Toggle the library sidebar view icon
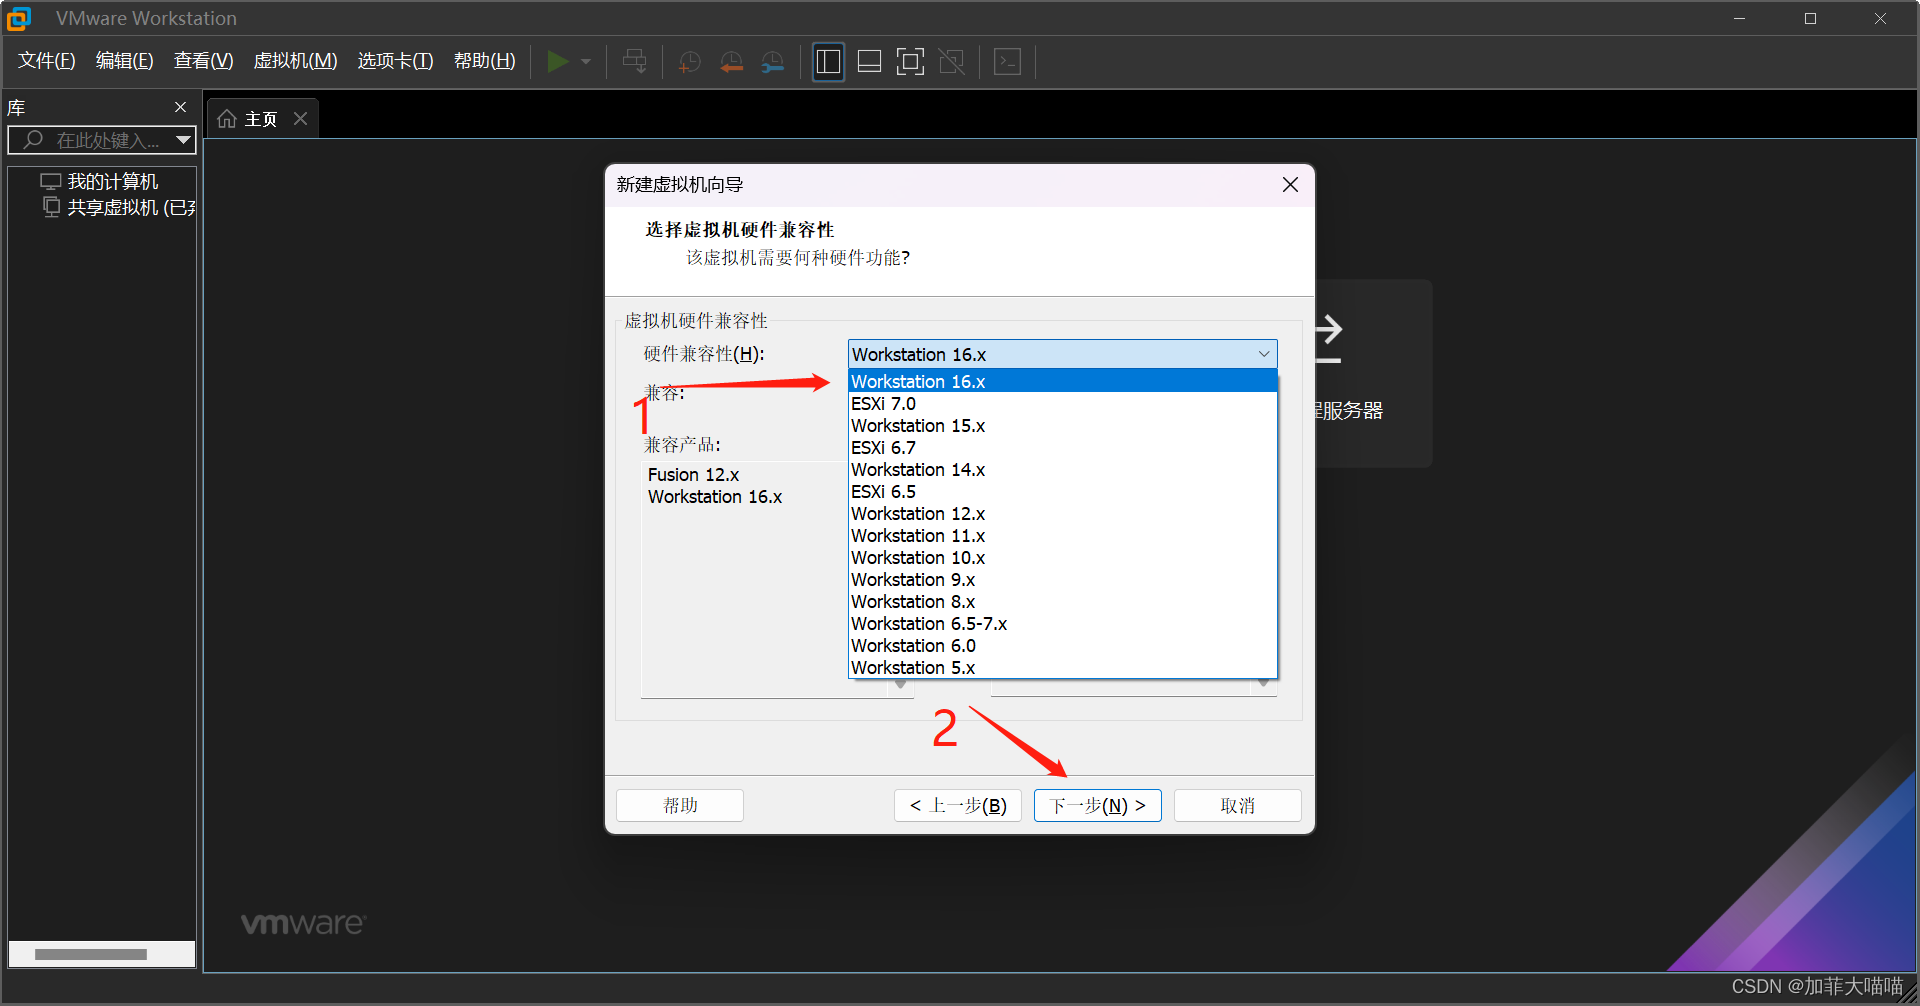Screen dimensions: 1920x1006 [x=828, y=62]
